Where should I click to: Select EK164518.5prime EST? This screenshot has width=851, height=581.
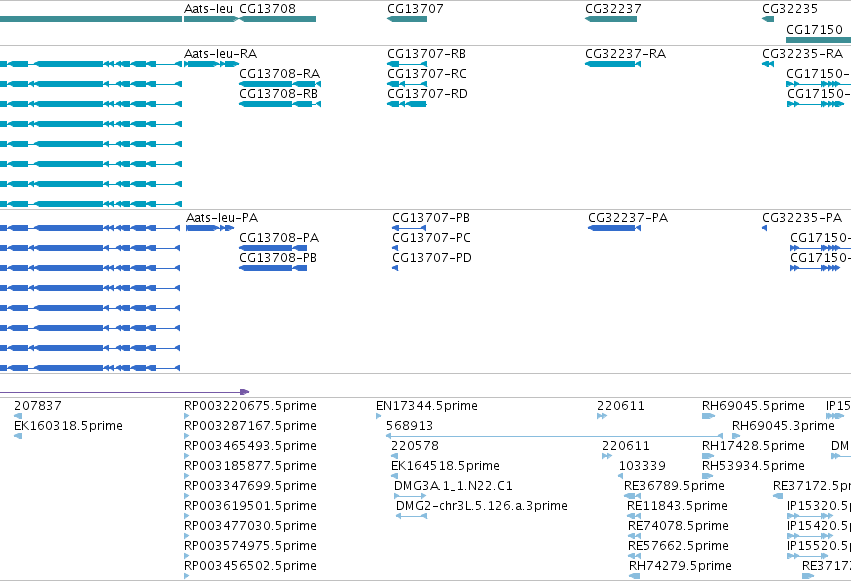[394, 476]
